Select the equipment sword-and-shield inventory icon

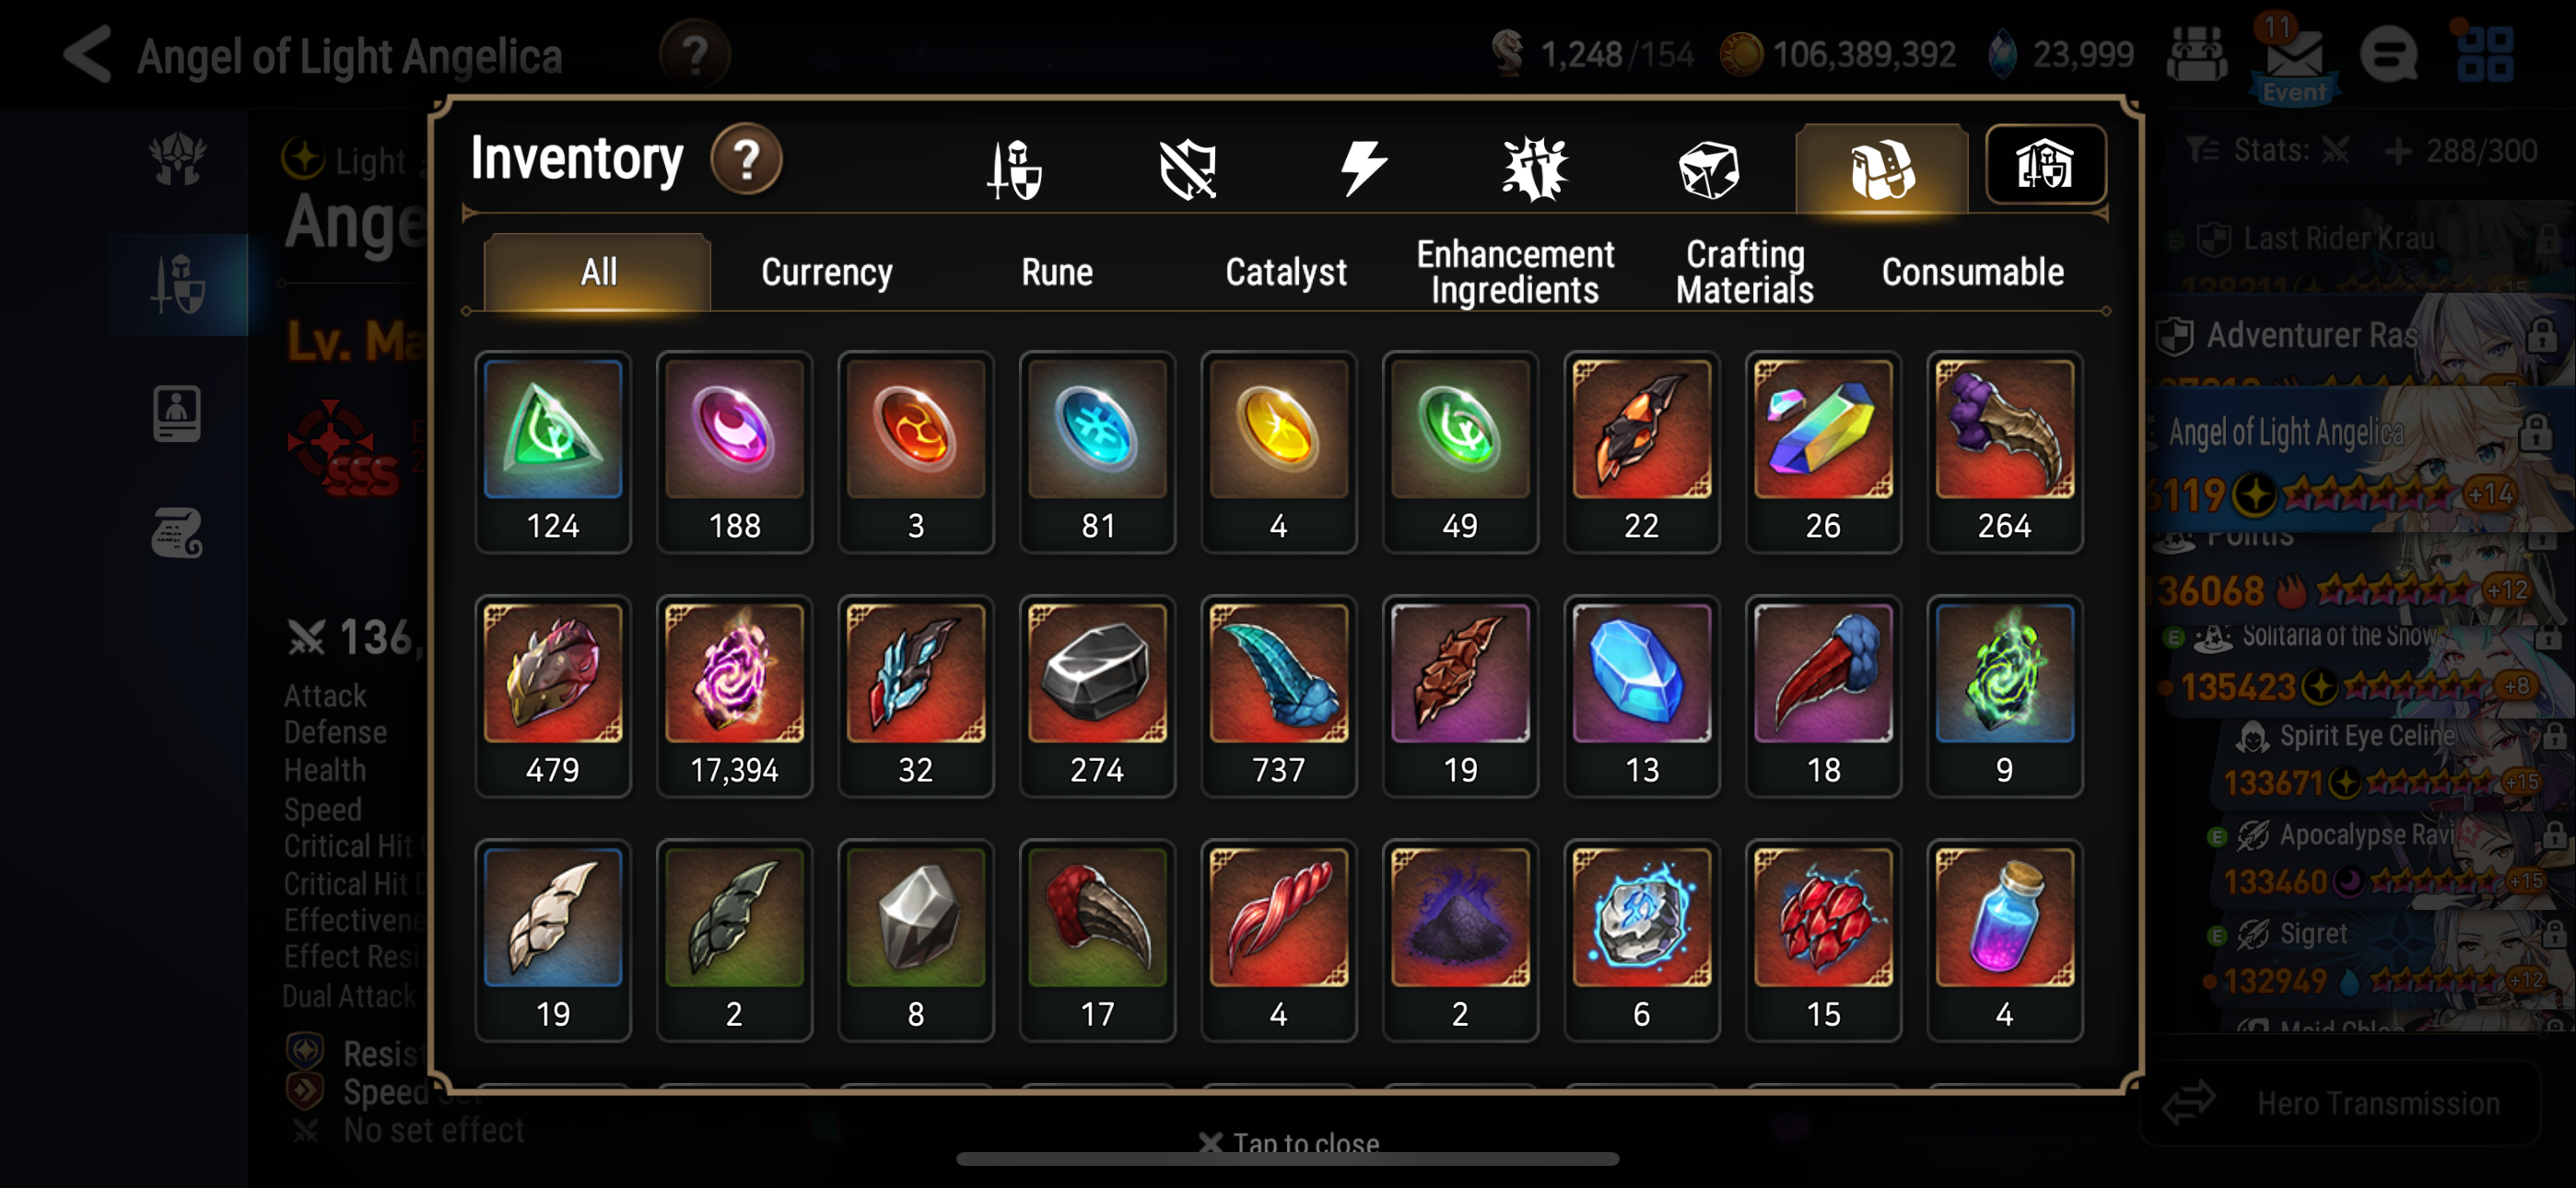(x=1014, y=169)
